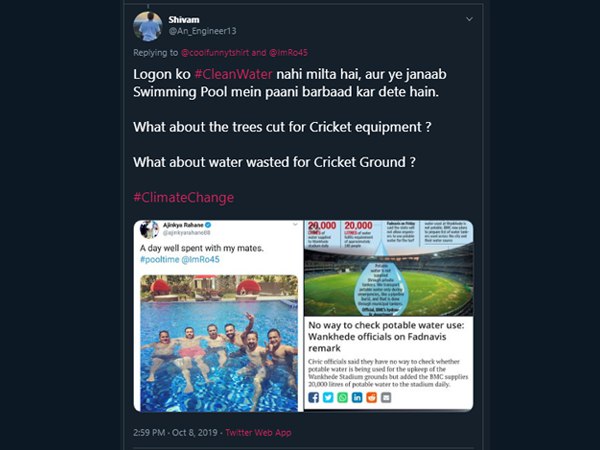The width and height of the screenshot is (600, 450).
Task: Click Ajinkya Rahane's avatar in the embedded tweet
Action: pos(146,231)
